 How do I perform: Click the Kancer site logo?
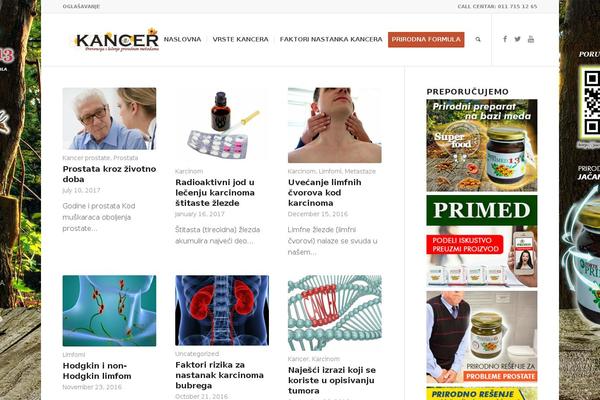click(x=116, y=40)
